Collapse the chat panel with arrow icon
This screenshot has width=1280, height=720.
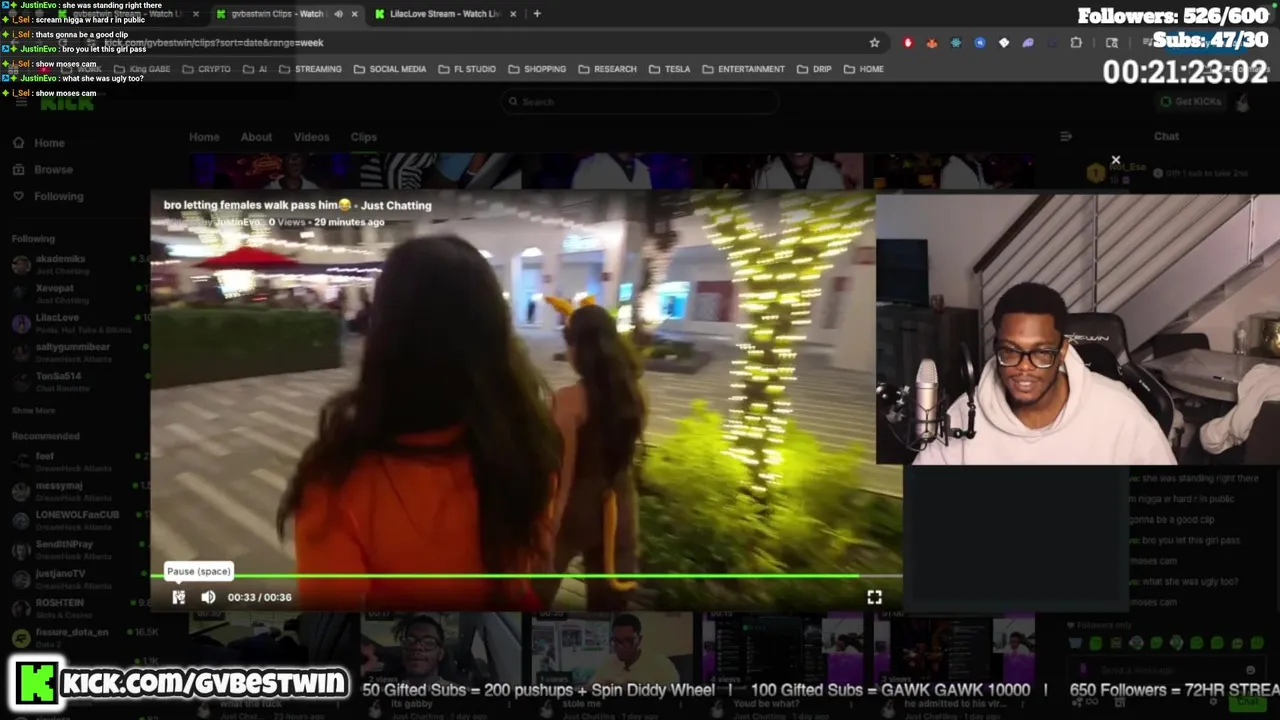(1066, 136)
